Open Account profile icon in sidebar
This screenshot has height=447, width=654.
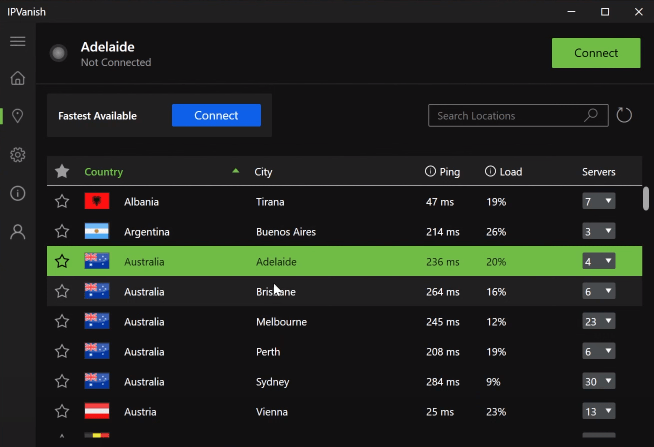(x=17, y=232)
